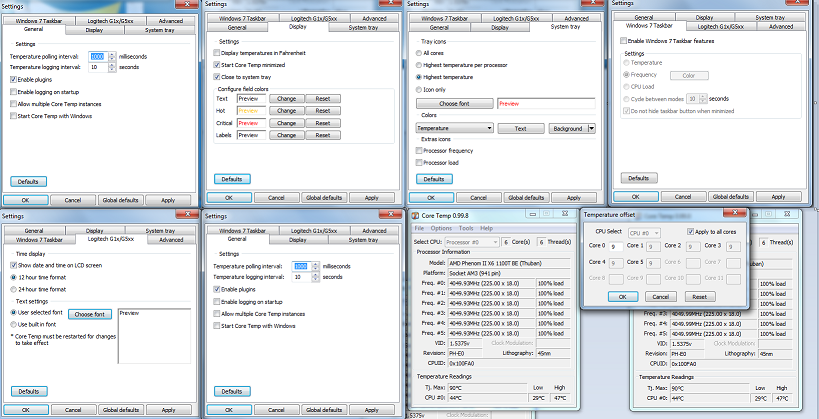Enable Display temperatures in Fahrenheit
This screenshot has width=819, height=419.
pos(214,52)
